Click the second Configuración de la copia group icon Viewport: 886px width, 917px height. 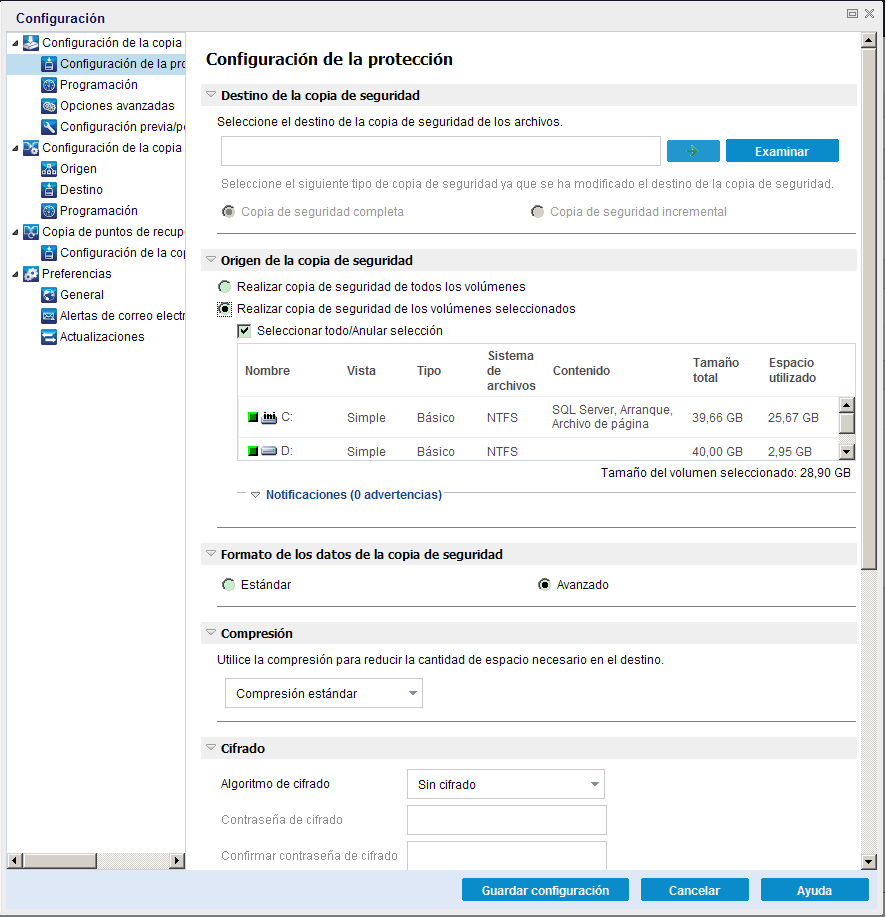(30, 148)
